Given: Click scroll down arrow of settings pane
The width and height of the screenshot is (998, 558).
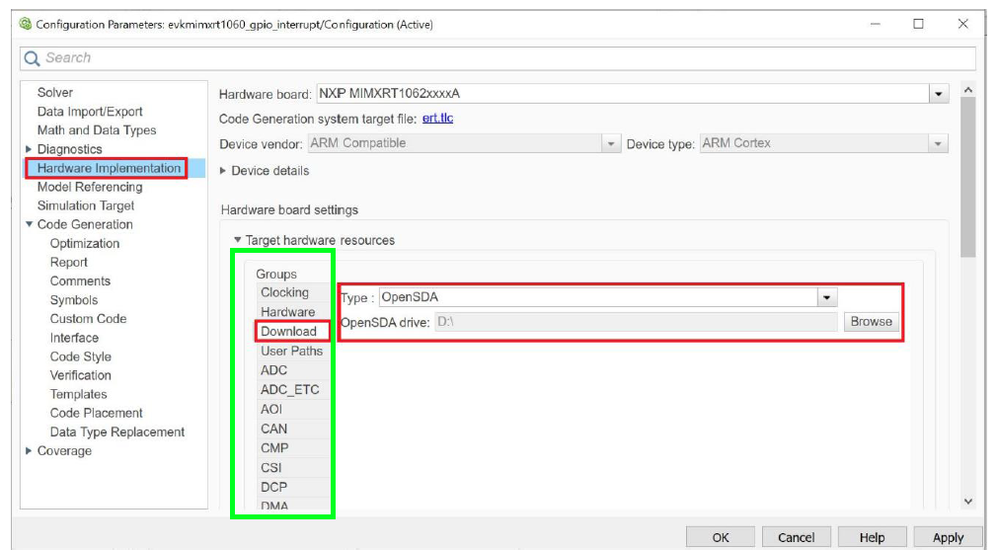Looking at the screenshot, I should tap(968, 501).
